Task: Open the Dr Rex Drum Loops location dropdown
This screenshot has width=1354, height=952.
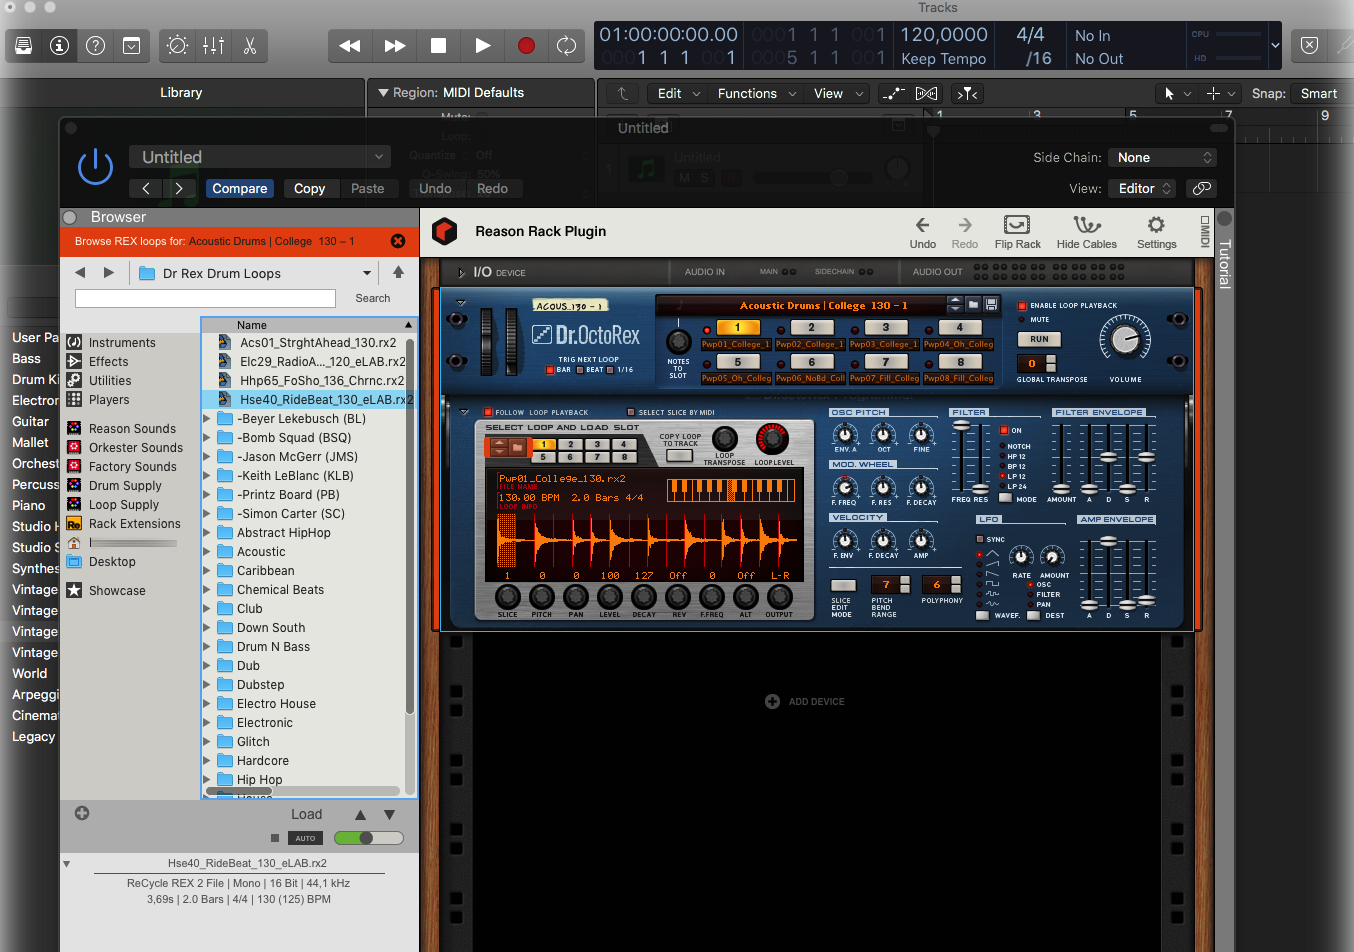Action: tap(367, 273)
